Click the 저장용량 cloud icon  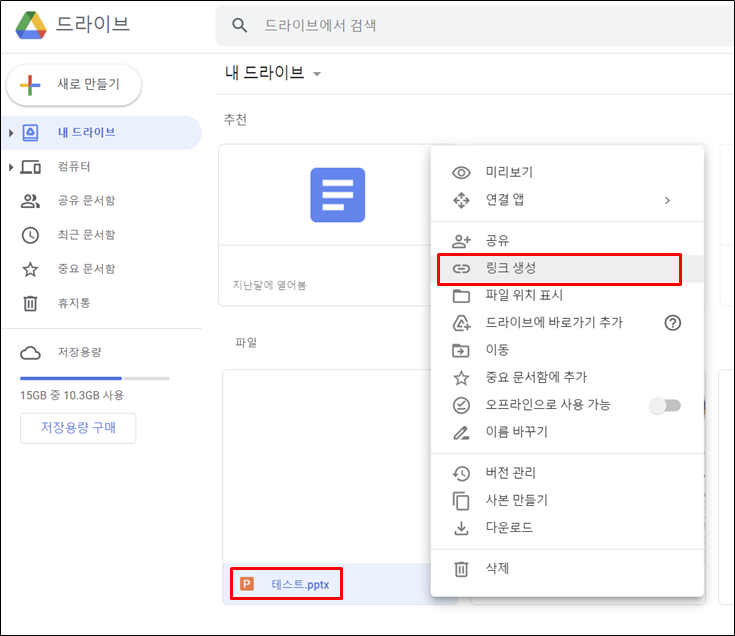point(30,353)
